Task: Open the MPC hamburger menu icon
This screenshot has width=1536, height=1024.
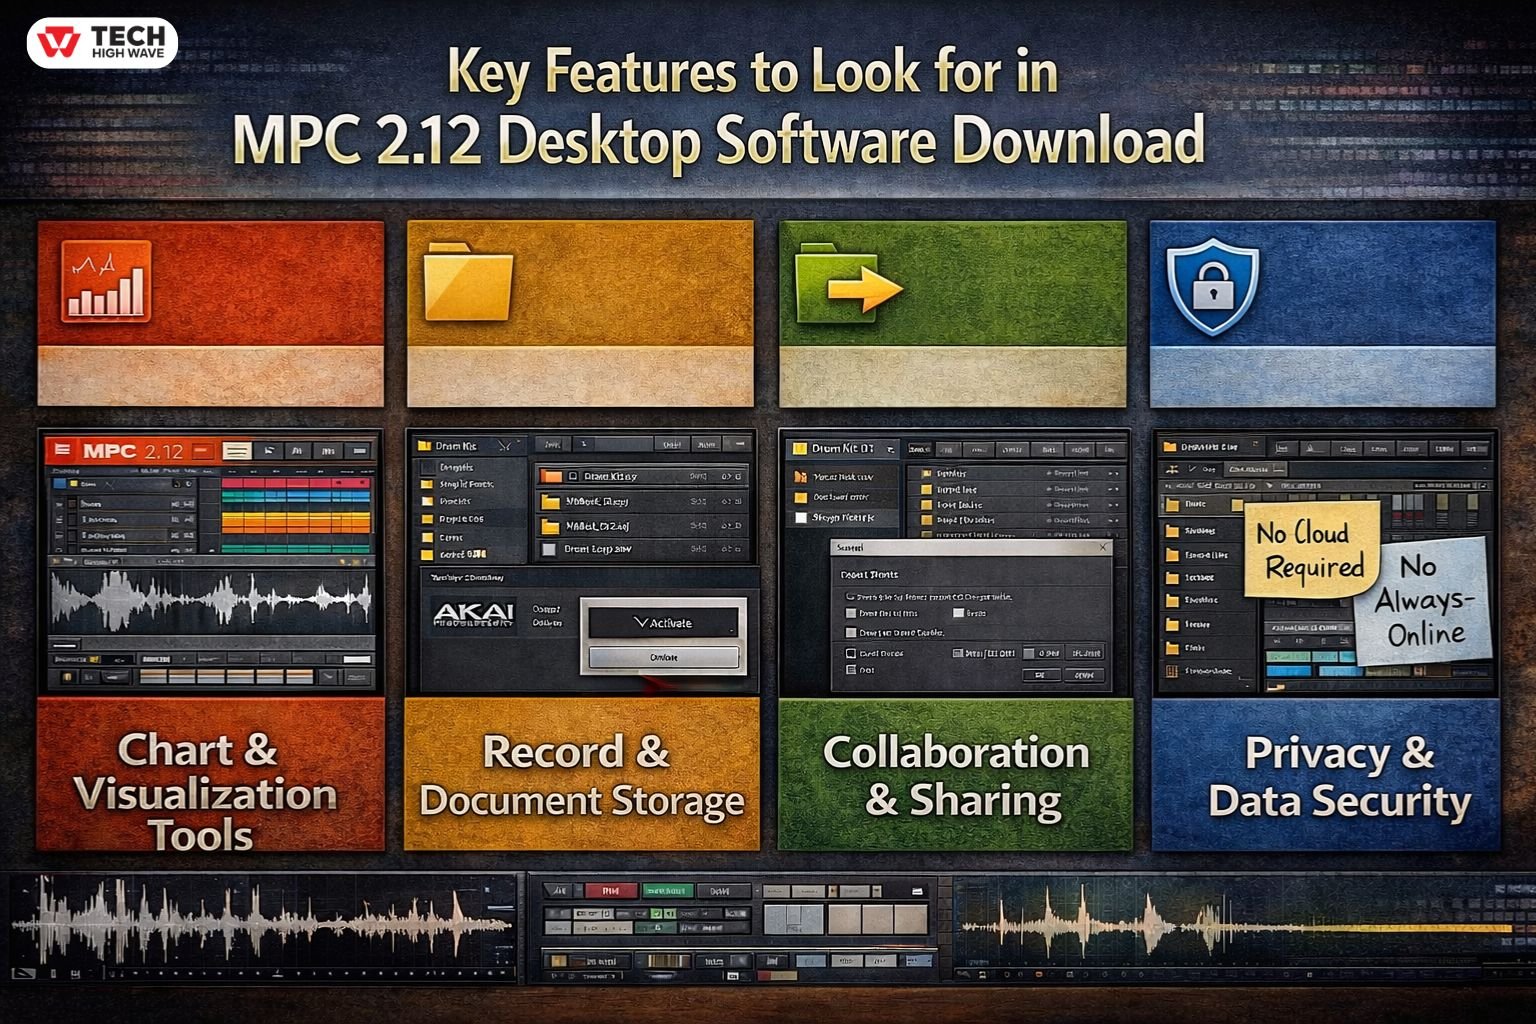Action: click(62, 449)
